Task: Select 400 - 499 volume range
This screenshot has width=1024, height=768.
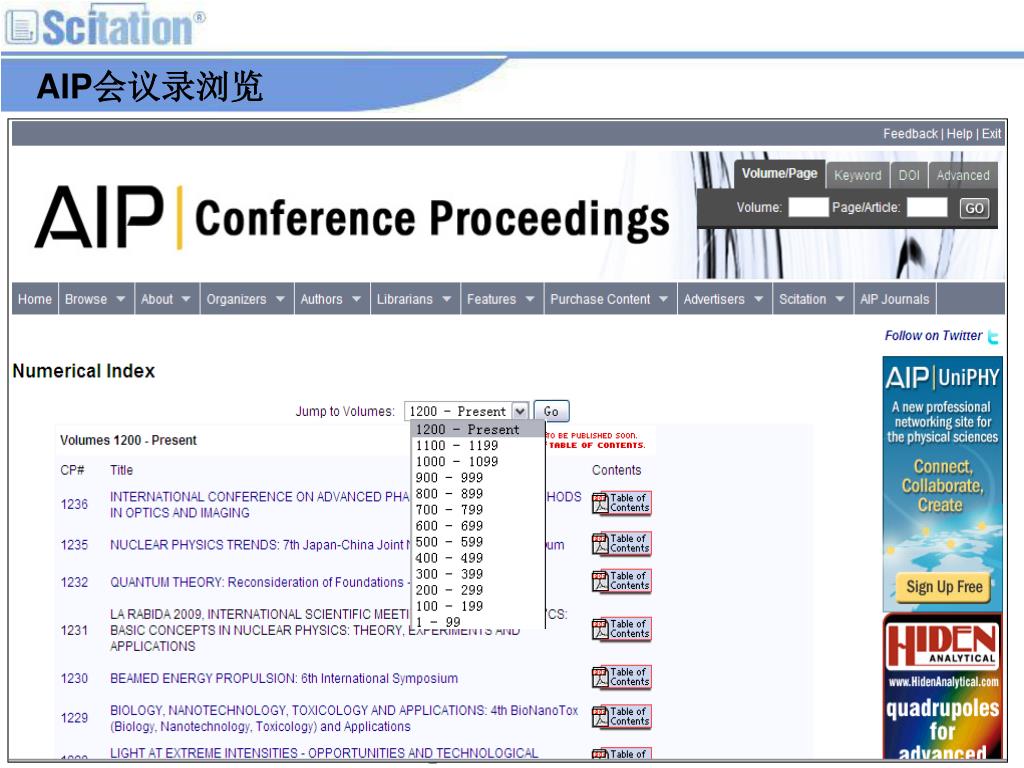Action: [x=478, y=558]
